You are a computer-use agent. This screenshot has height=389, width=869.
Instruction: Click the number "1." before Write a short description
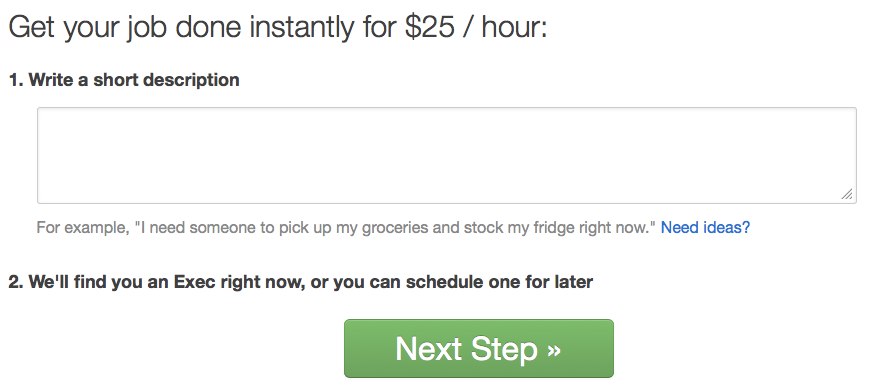coord(16,80)
